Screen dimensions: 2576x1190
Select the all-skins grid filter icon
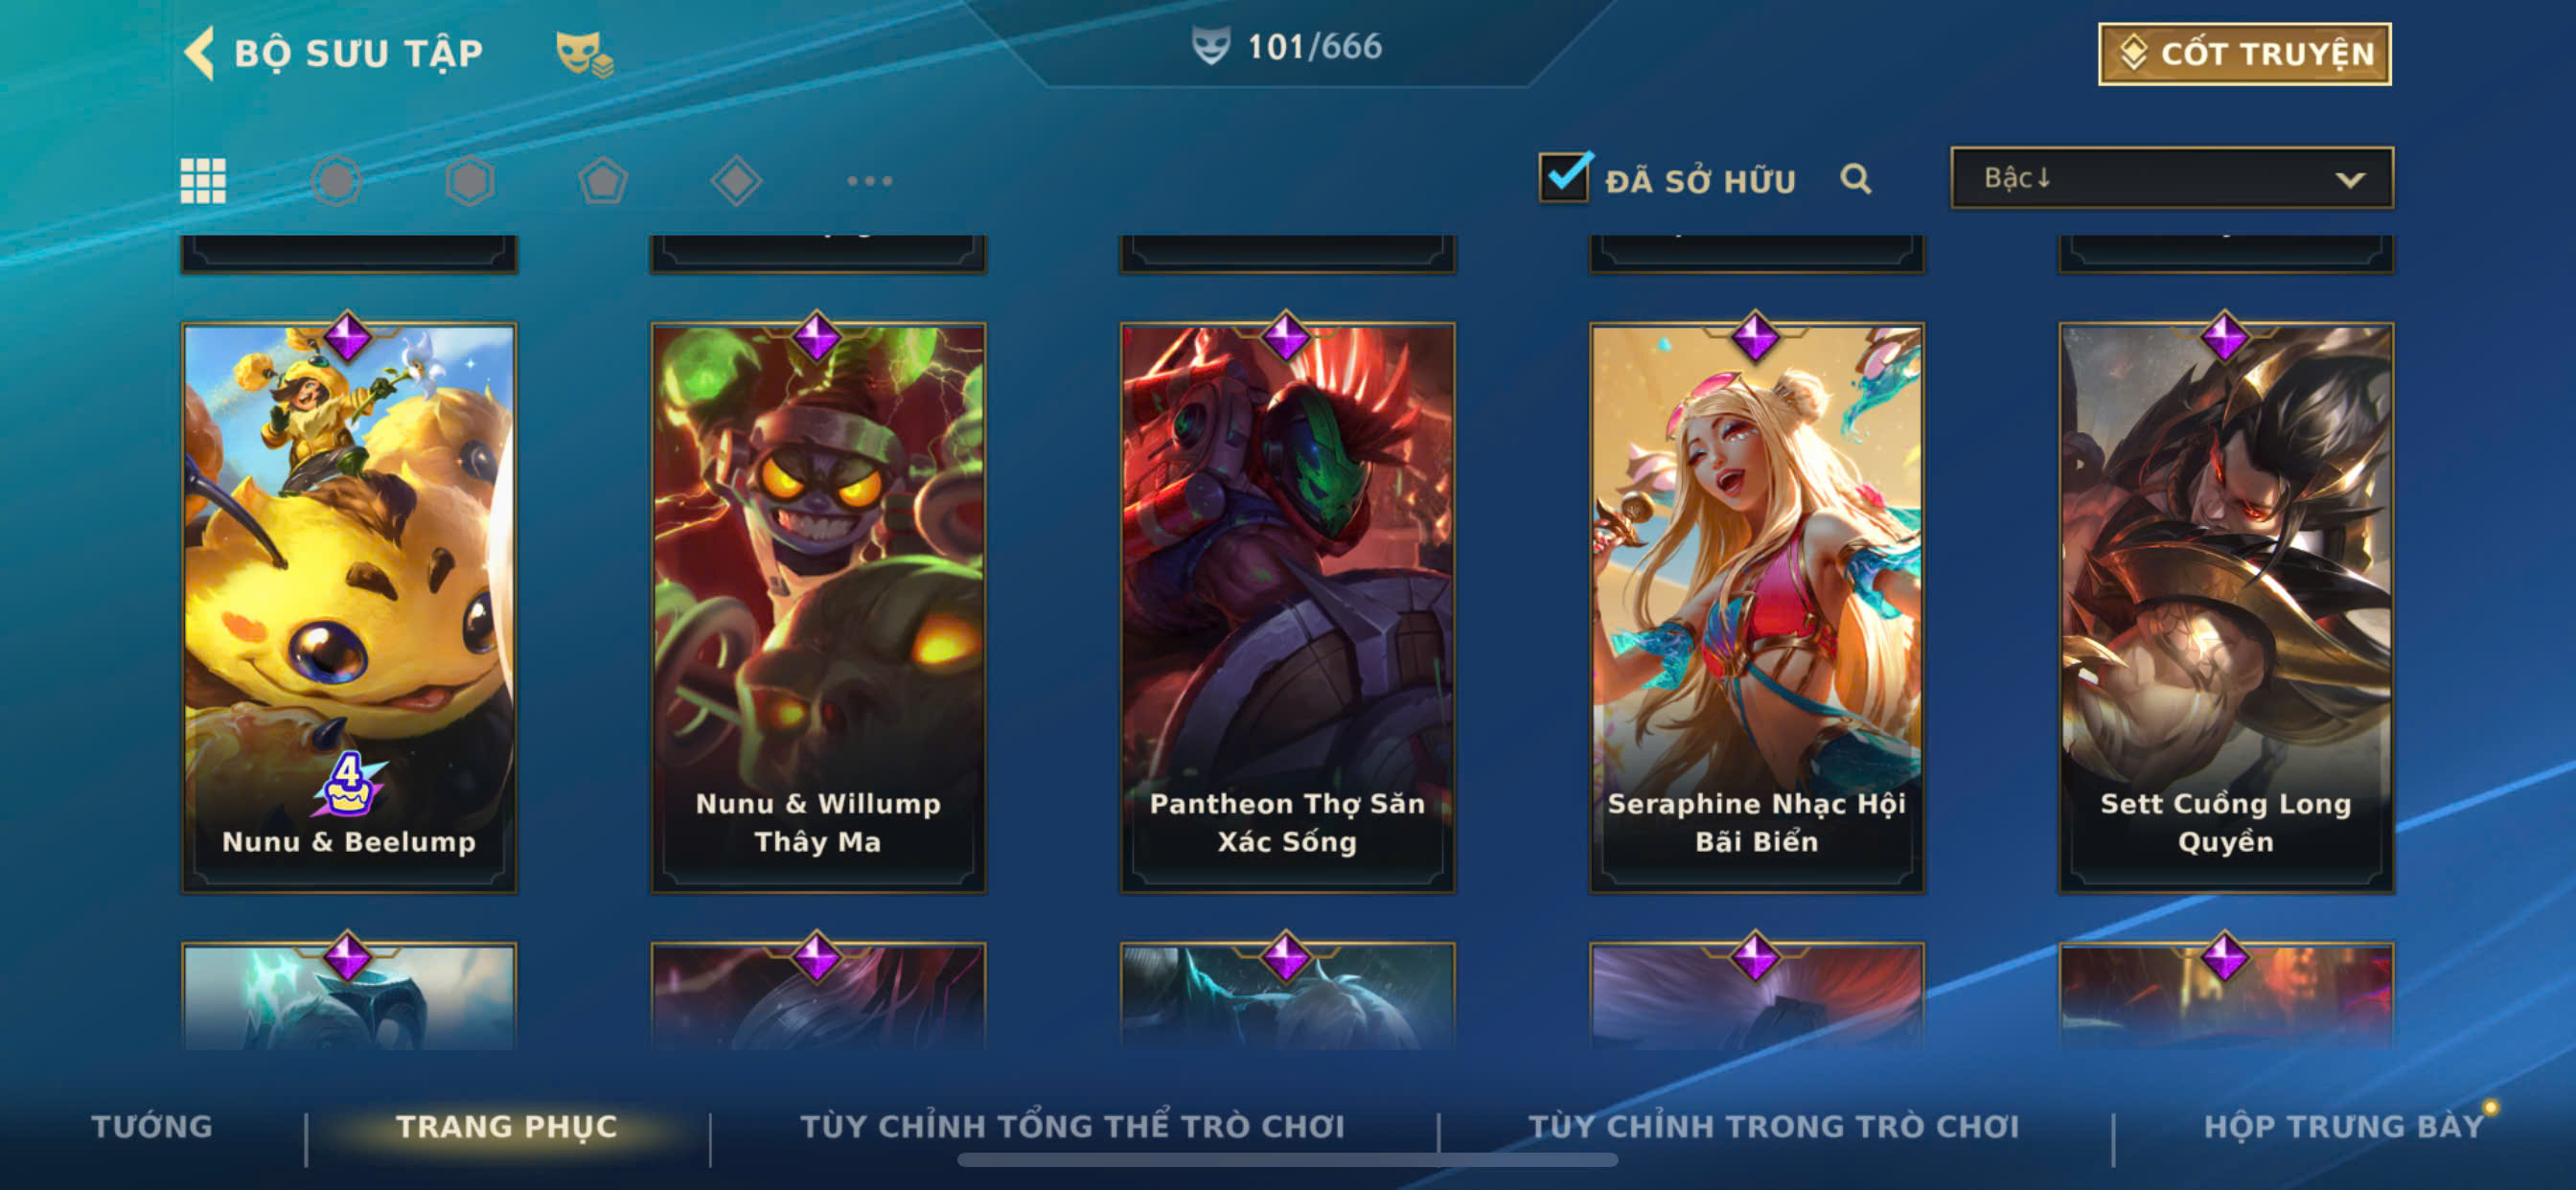click(203, 181)
